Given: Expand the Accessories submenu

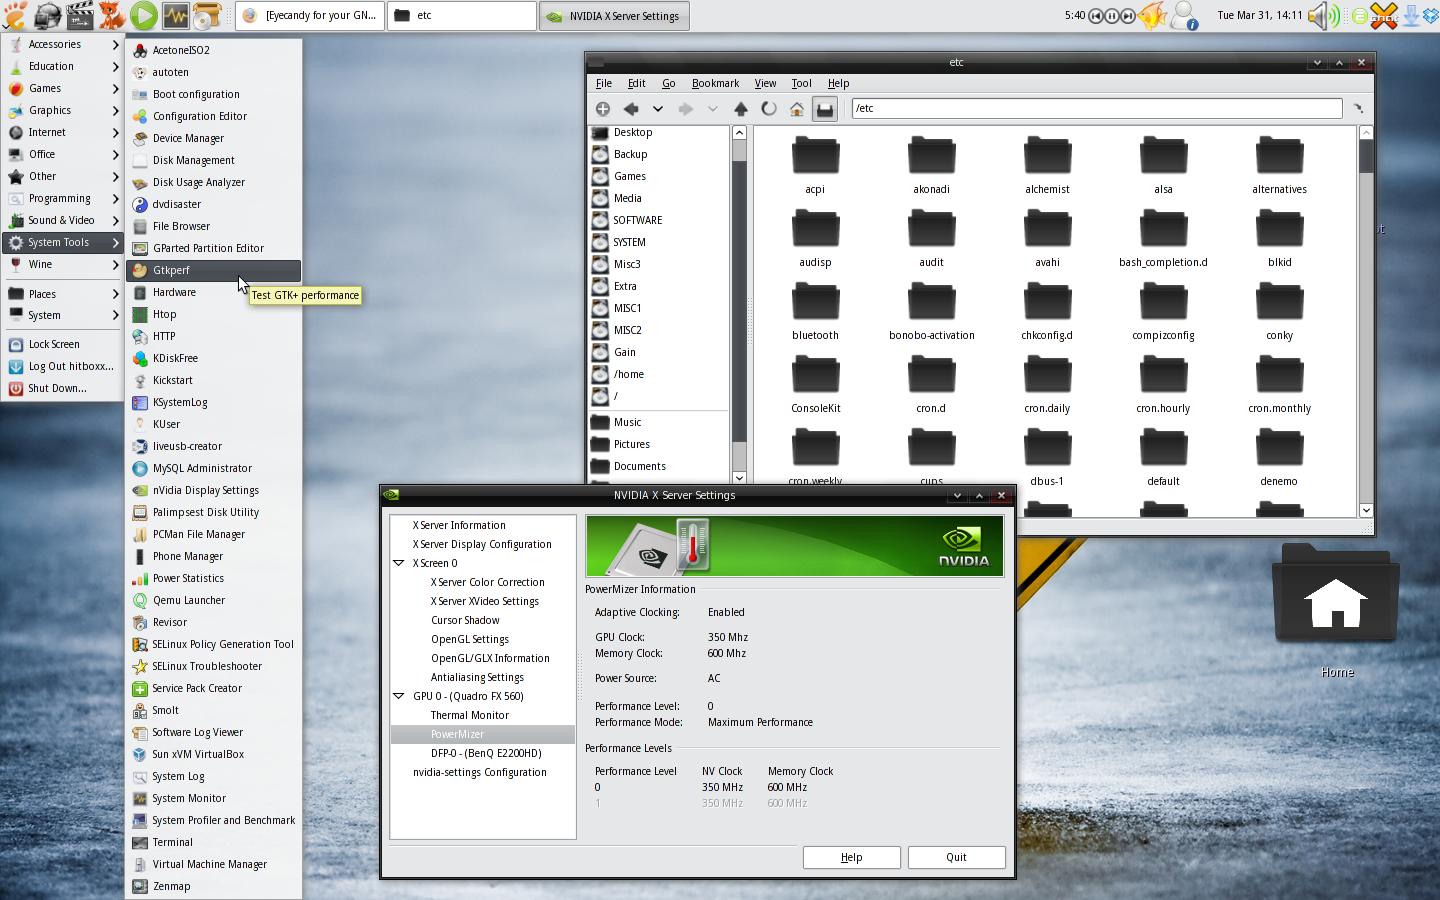Looking at the screenshot, I should (x=62, y=44).
